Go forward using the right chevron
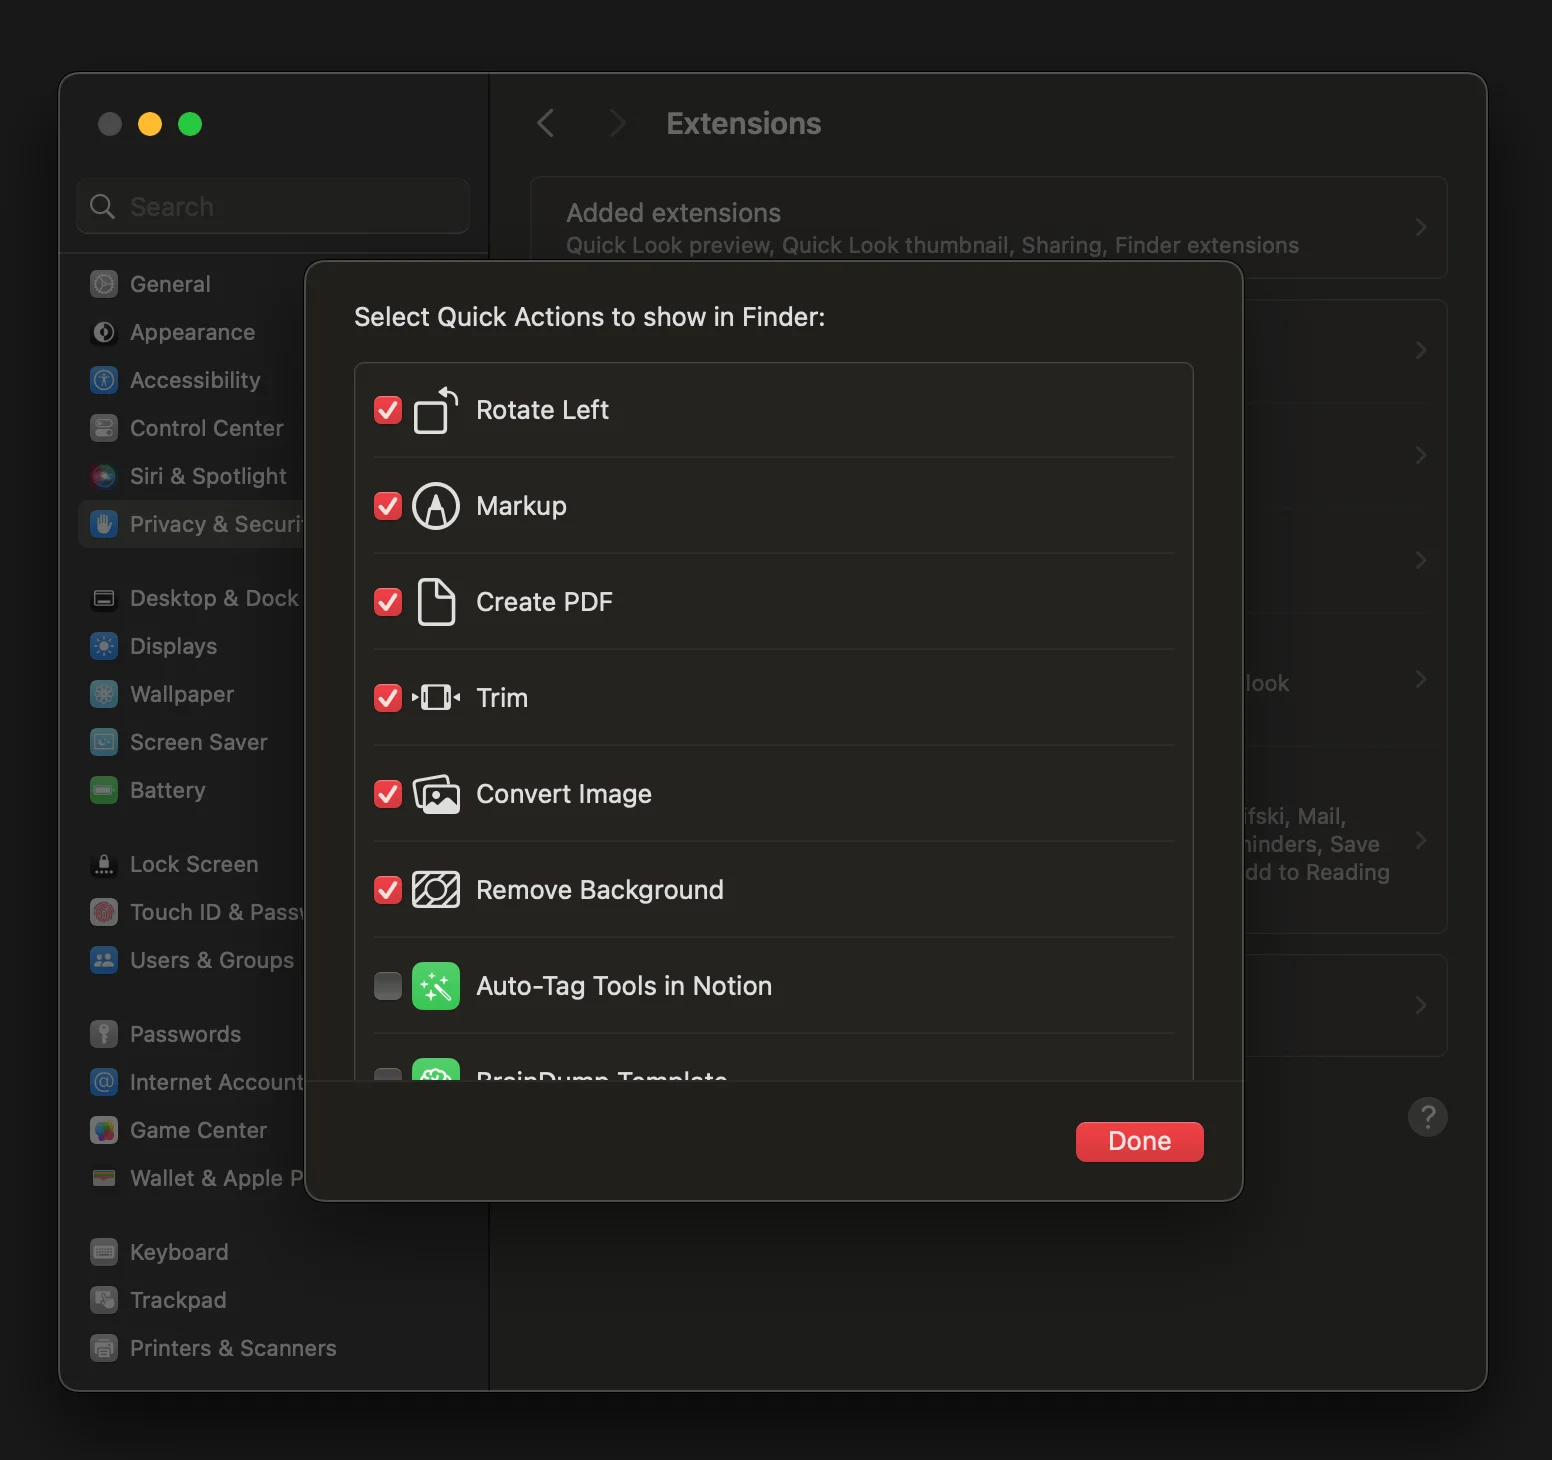The width and height of the screenshot is (1552, 1460). coord(617,124)
